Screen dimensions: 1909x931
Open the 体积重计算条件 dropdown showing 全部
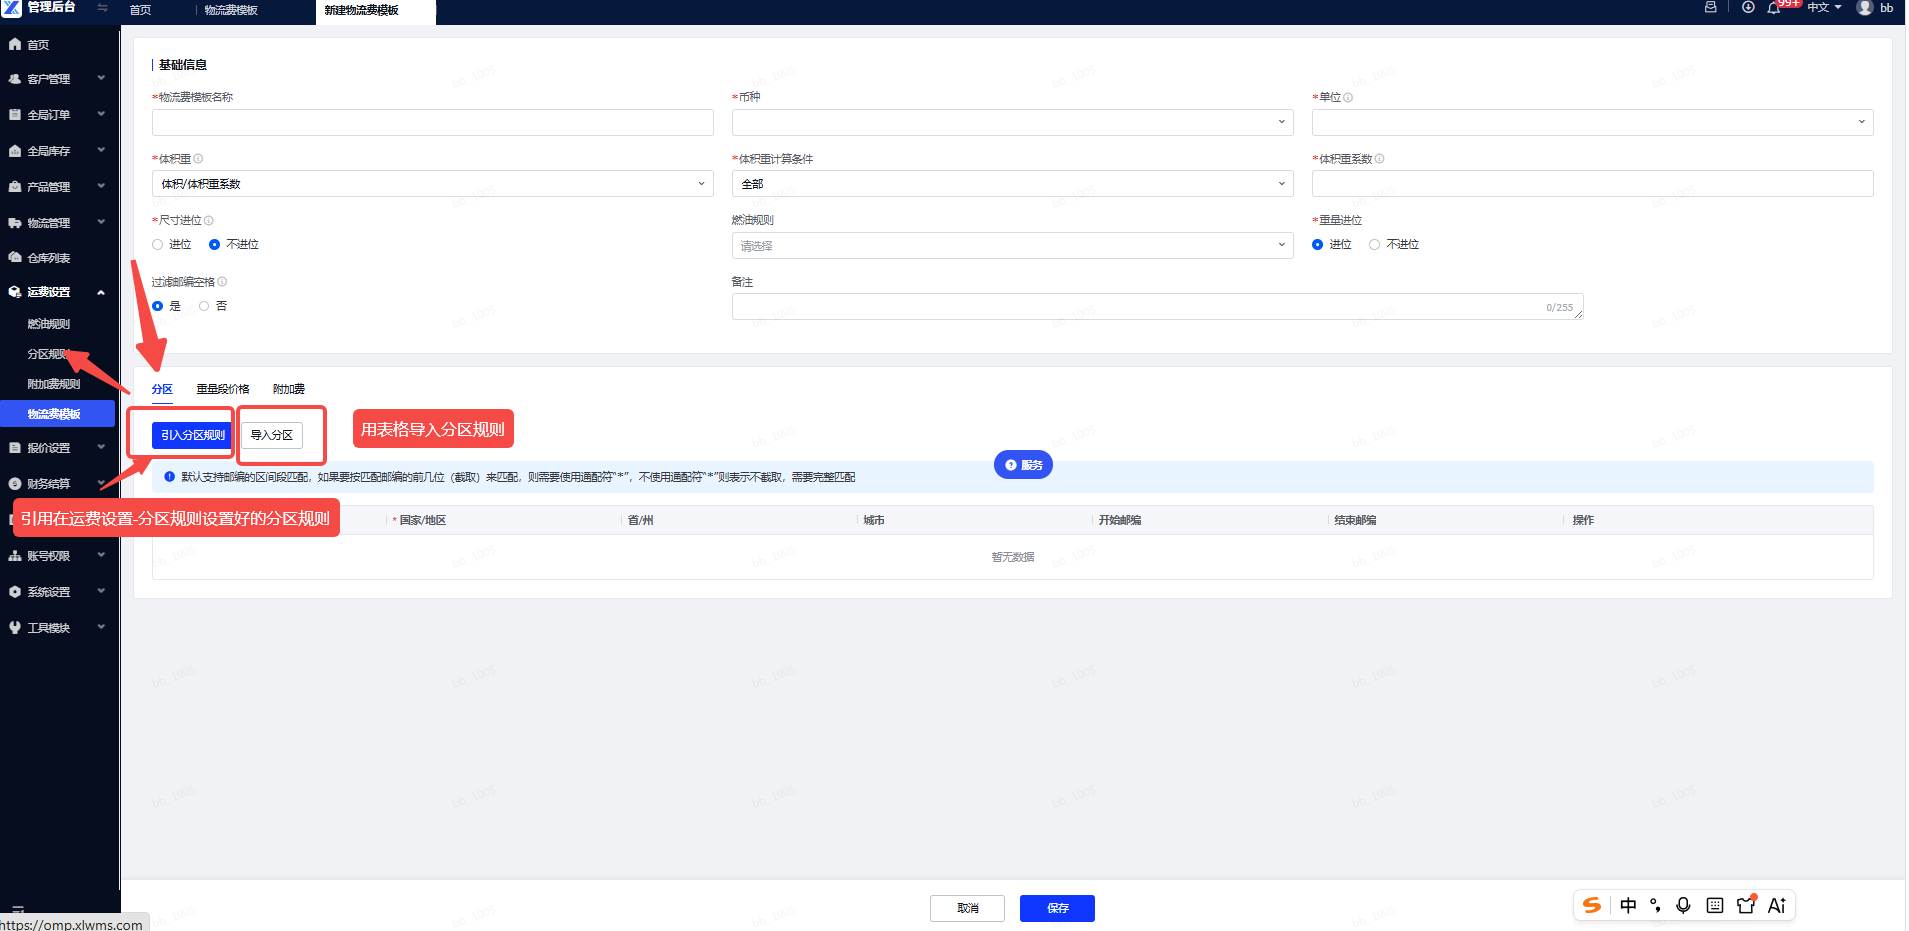1012,184
